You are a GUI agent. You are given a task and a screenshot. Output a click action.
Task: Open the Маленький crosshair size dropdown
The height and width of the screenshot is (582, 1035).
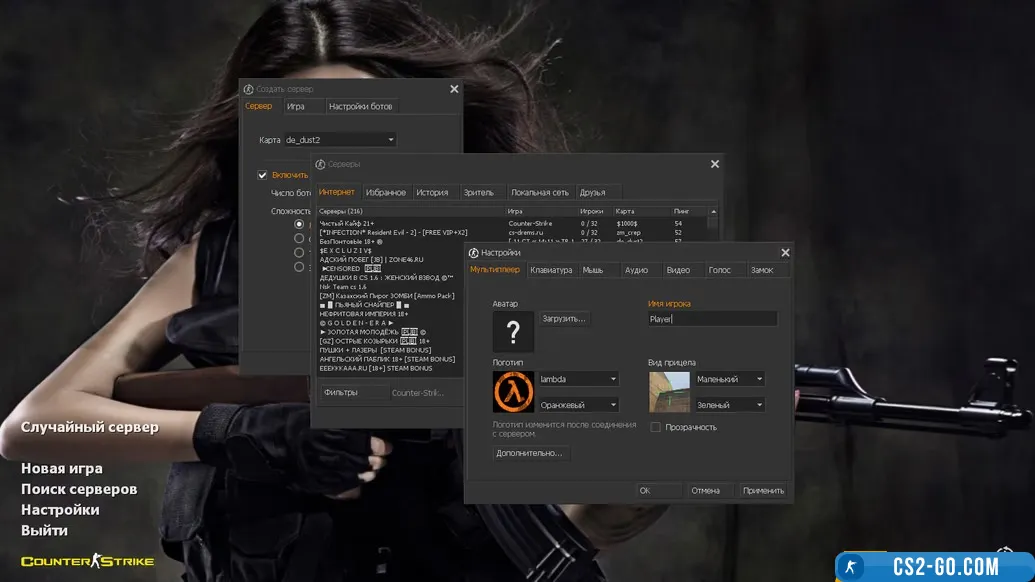click(729, 379)
